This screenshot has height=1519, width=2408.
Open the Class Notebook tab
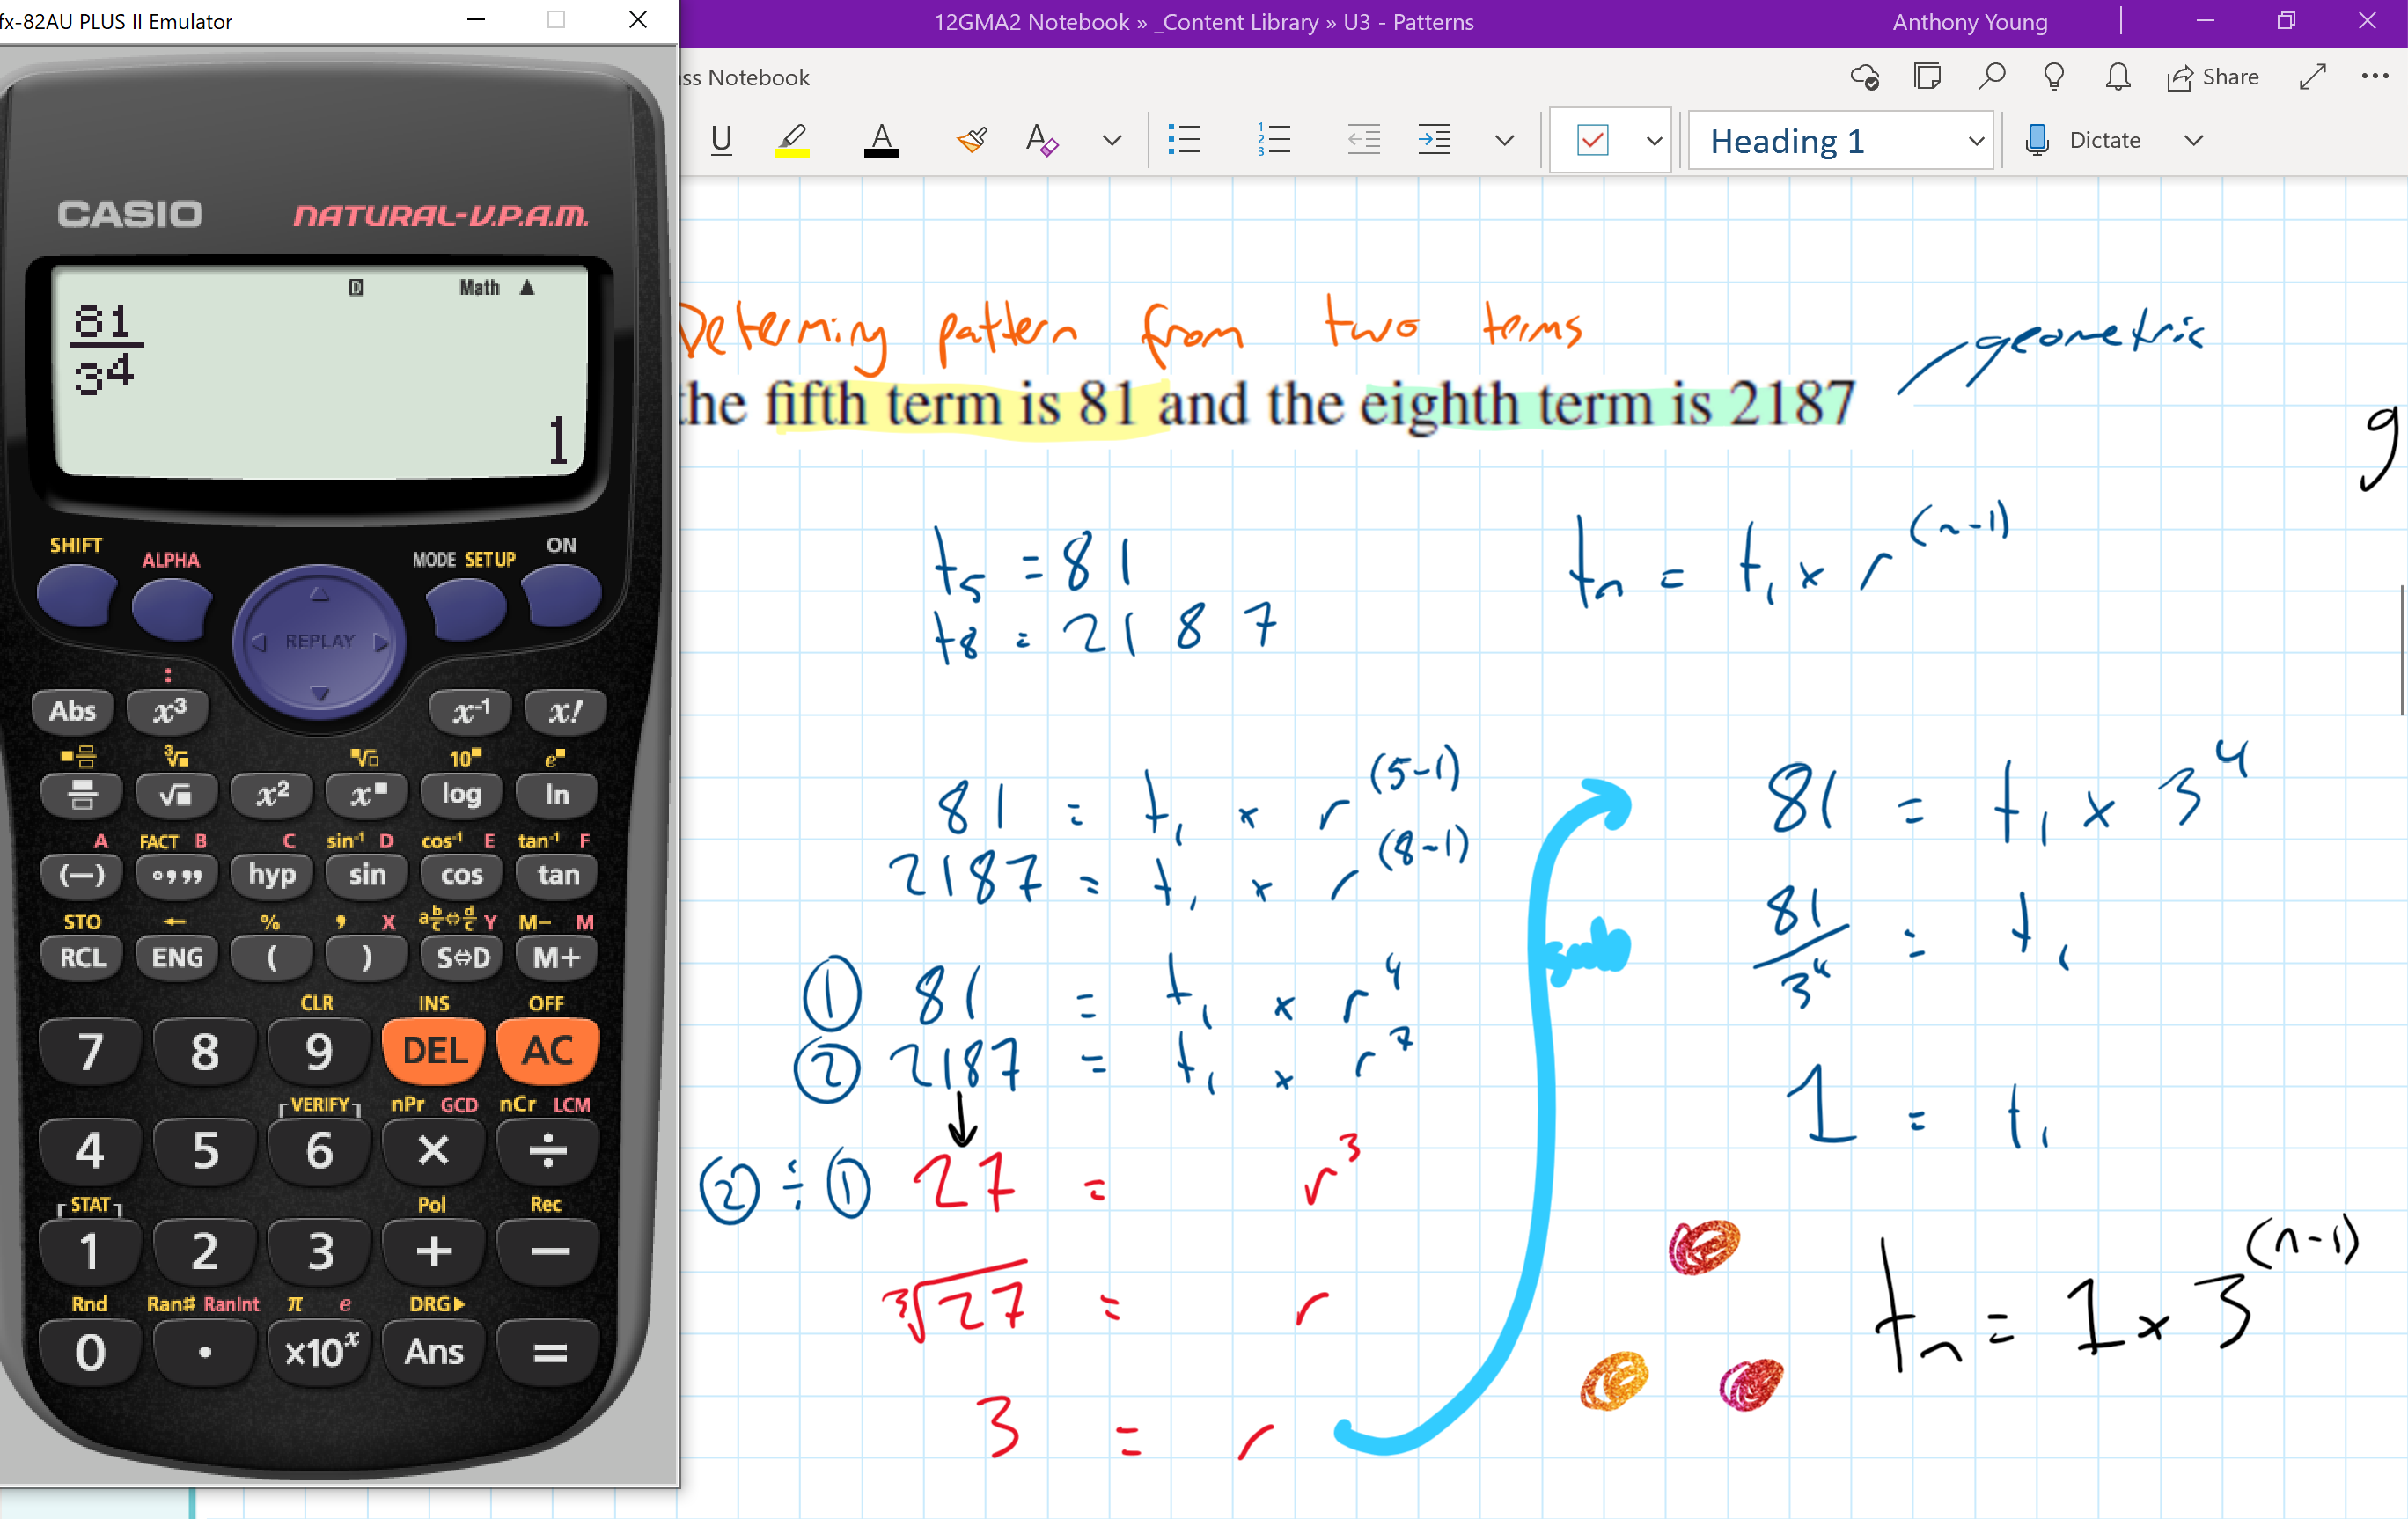pos(746,77)
